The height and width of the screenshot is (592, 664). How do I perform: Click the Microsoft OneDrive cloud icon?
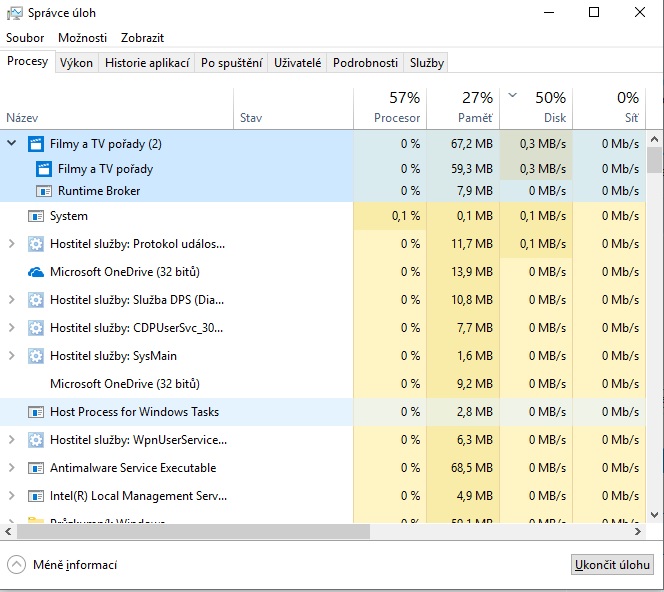coord(36,272)
